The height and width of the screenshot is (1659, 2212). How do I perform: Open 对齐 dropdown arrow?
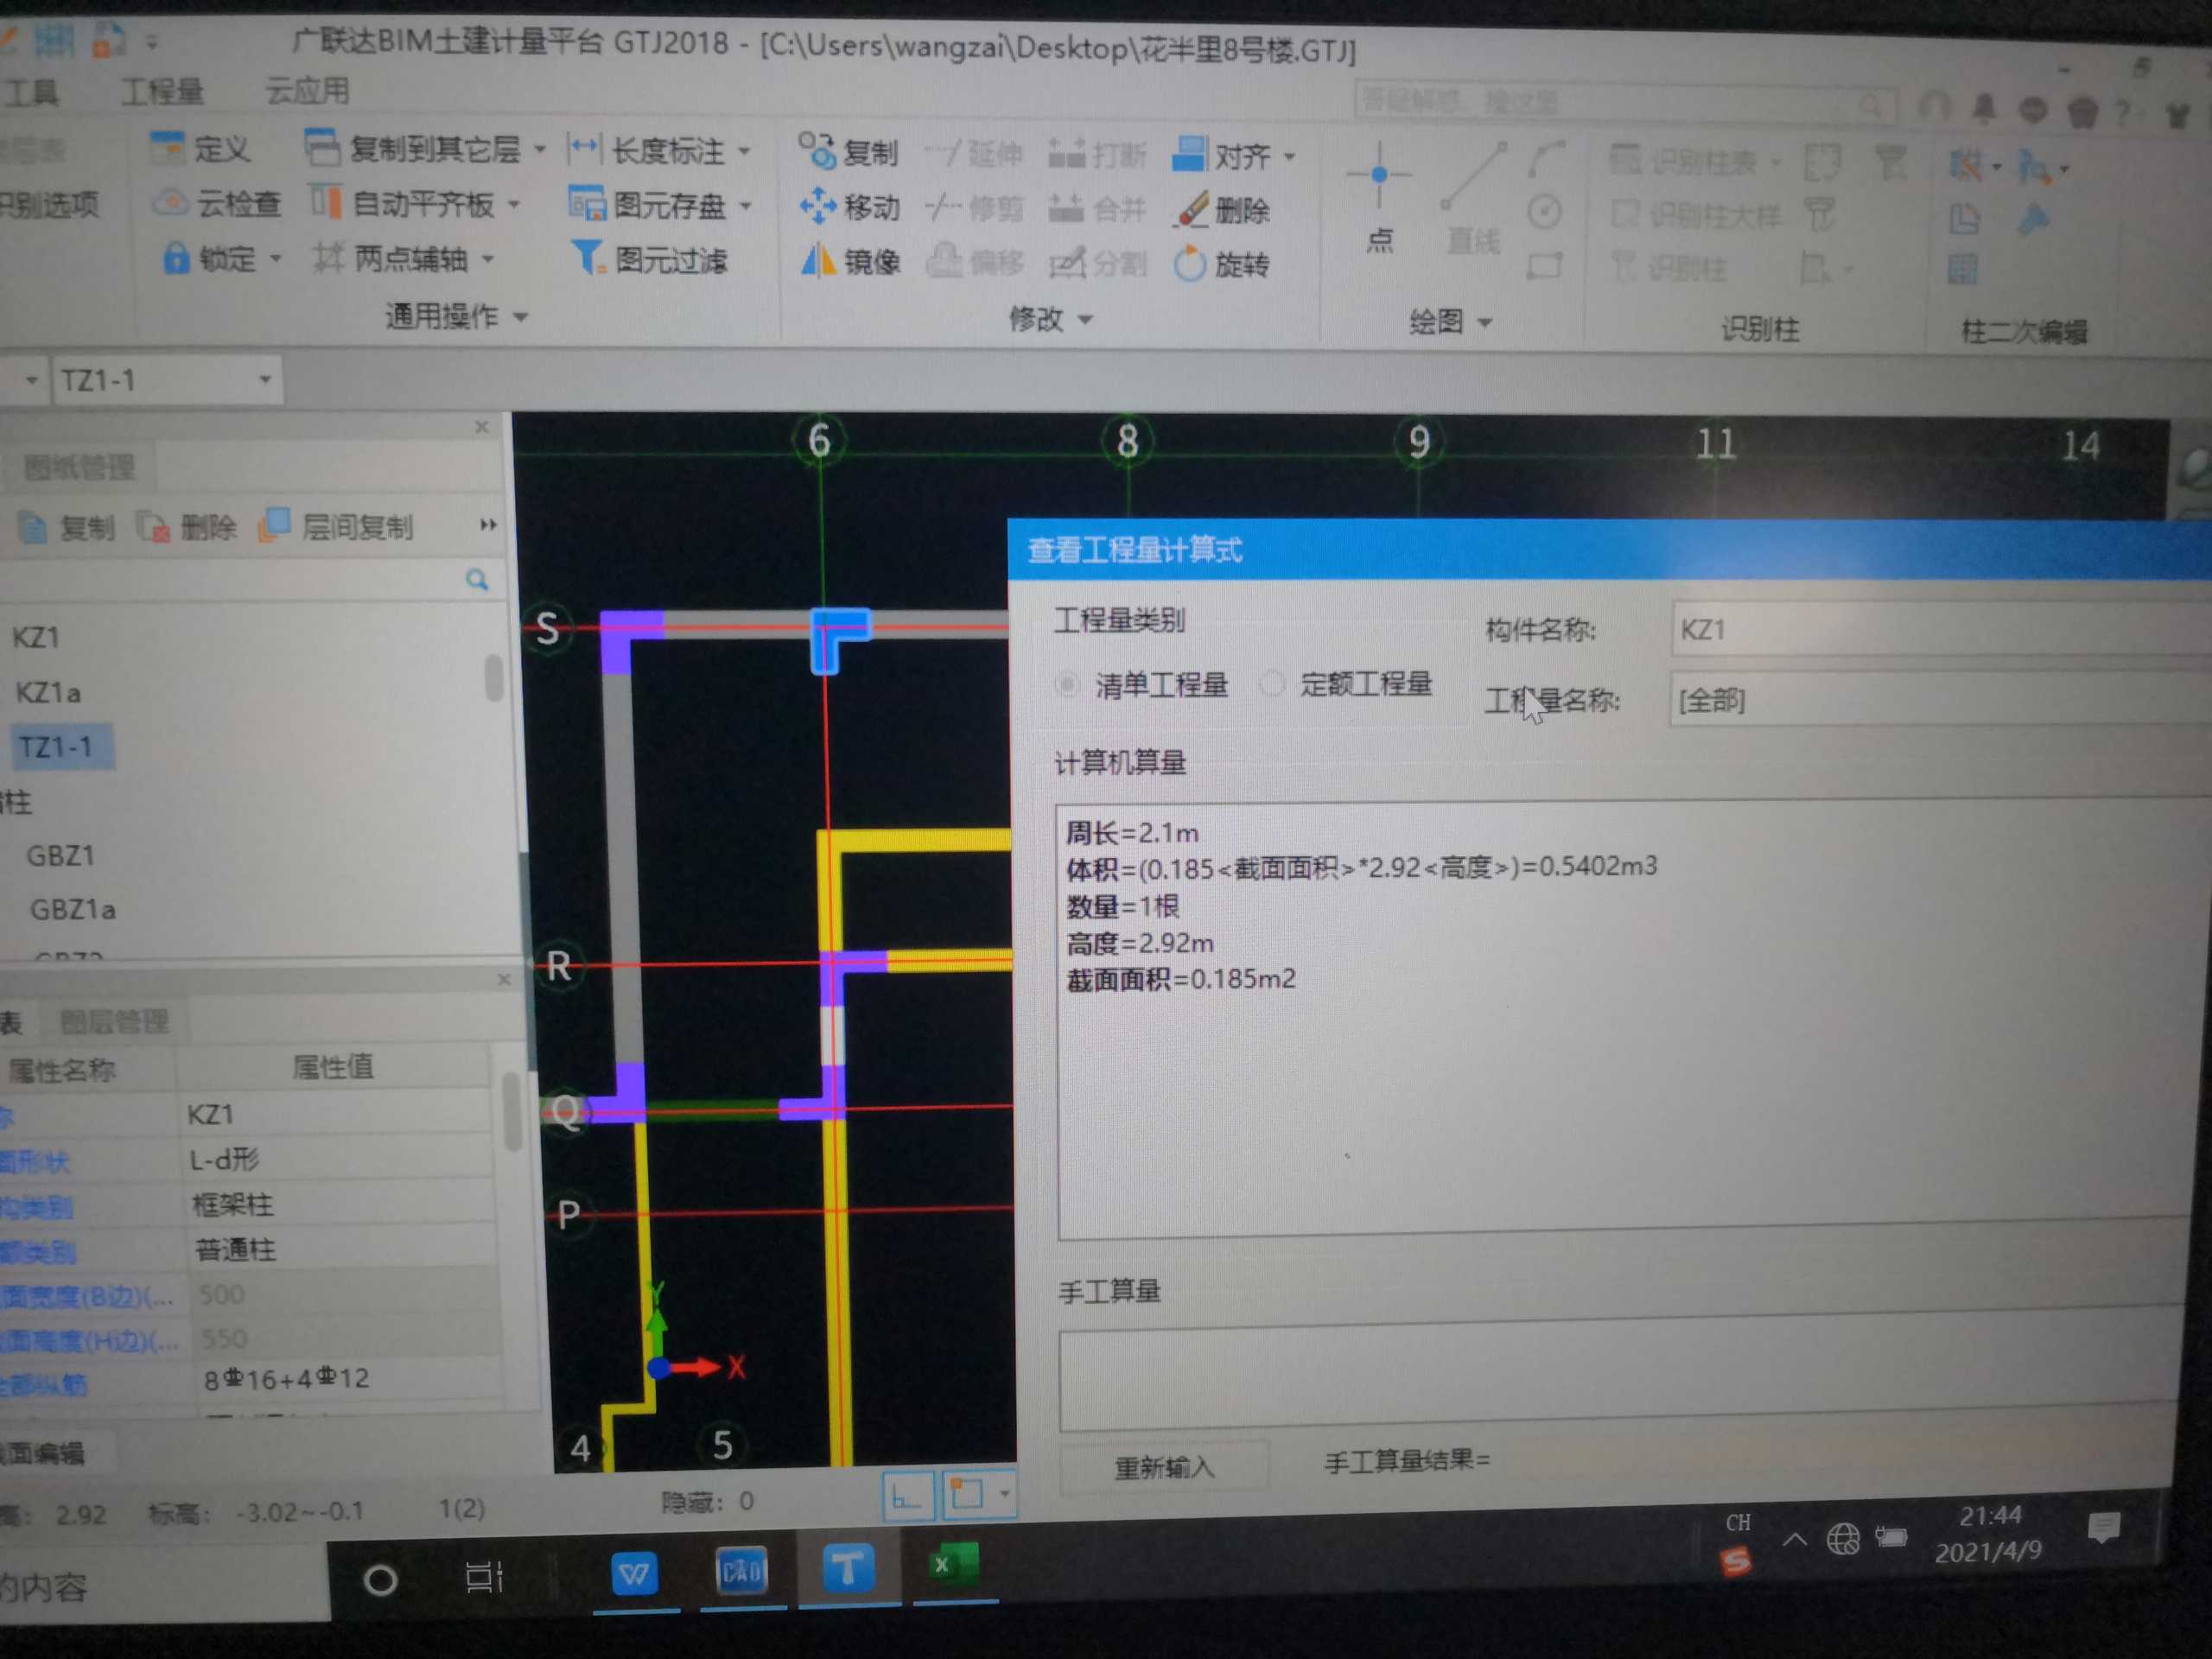tap(1290, 157)
